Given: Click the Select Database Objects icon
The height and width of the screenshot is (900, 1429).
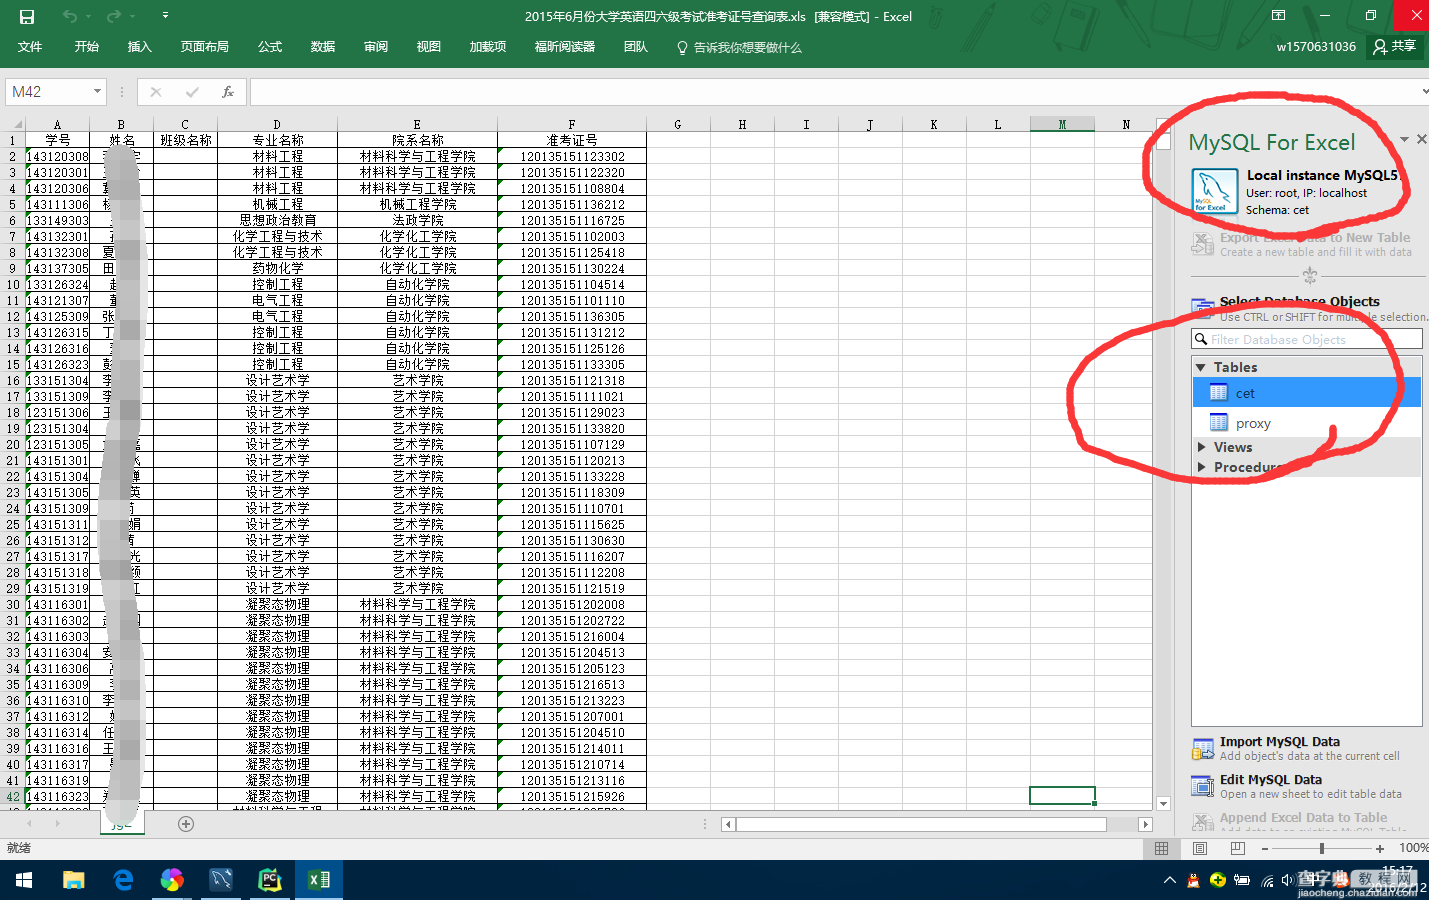Looking at the screenshot, I should pos(1202,308).
